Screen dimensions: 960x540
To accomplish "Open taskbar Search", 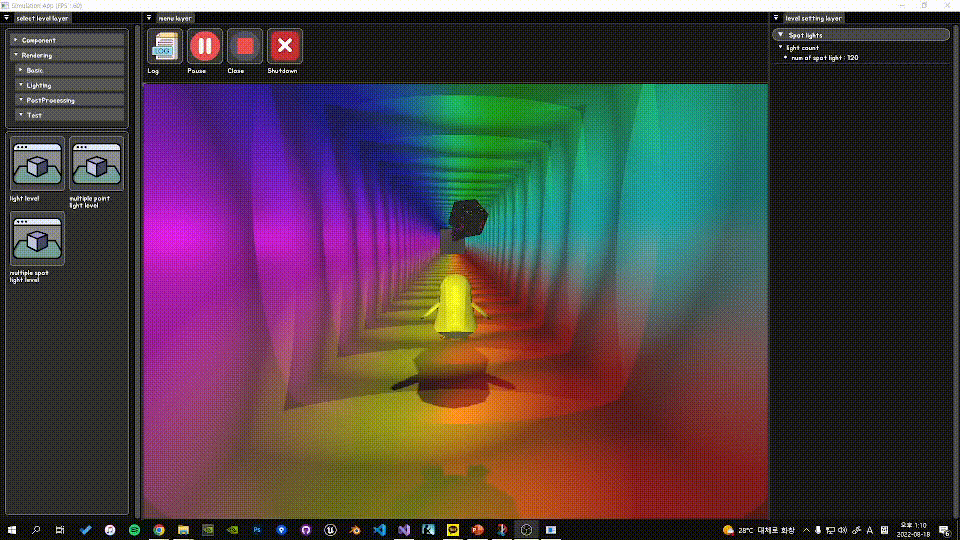I will pyautogui.click(x=36, y=530).
